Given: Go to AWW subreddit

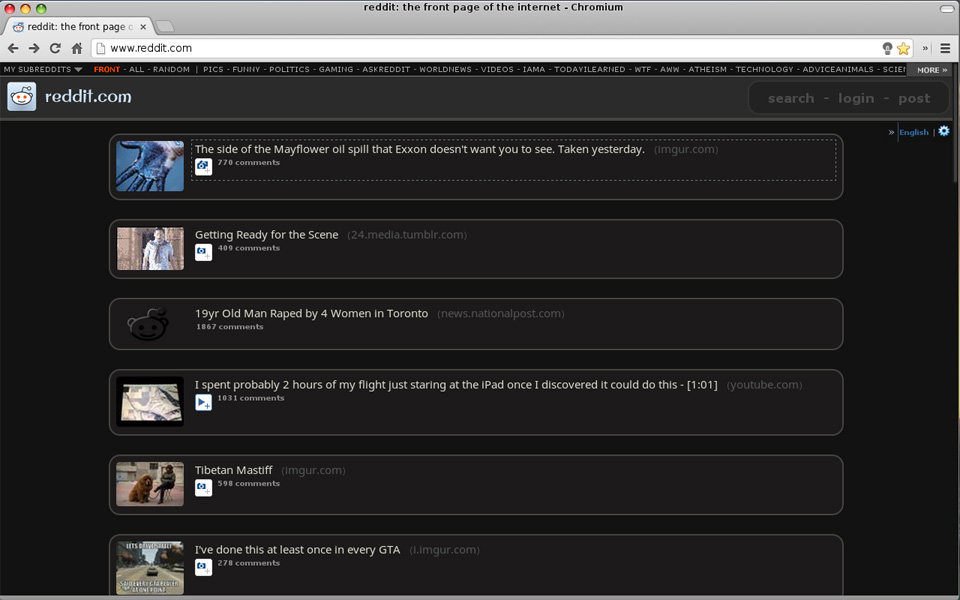Looking at the screenshot, I should pyautogui.click(x=670, y=70).
